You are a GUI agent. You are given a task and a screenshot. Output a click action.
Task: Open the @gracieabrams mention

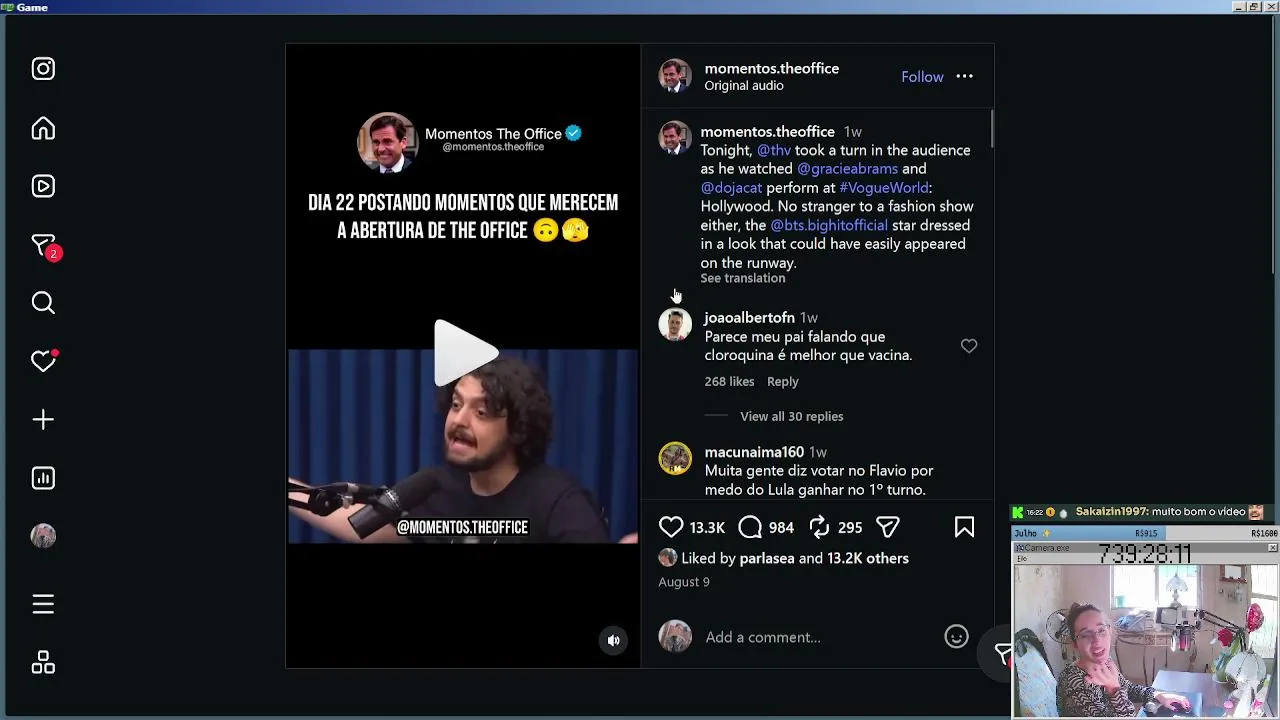(x=847, y=169)
